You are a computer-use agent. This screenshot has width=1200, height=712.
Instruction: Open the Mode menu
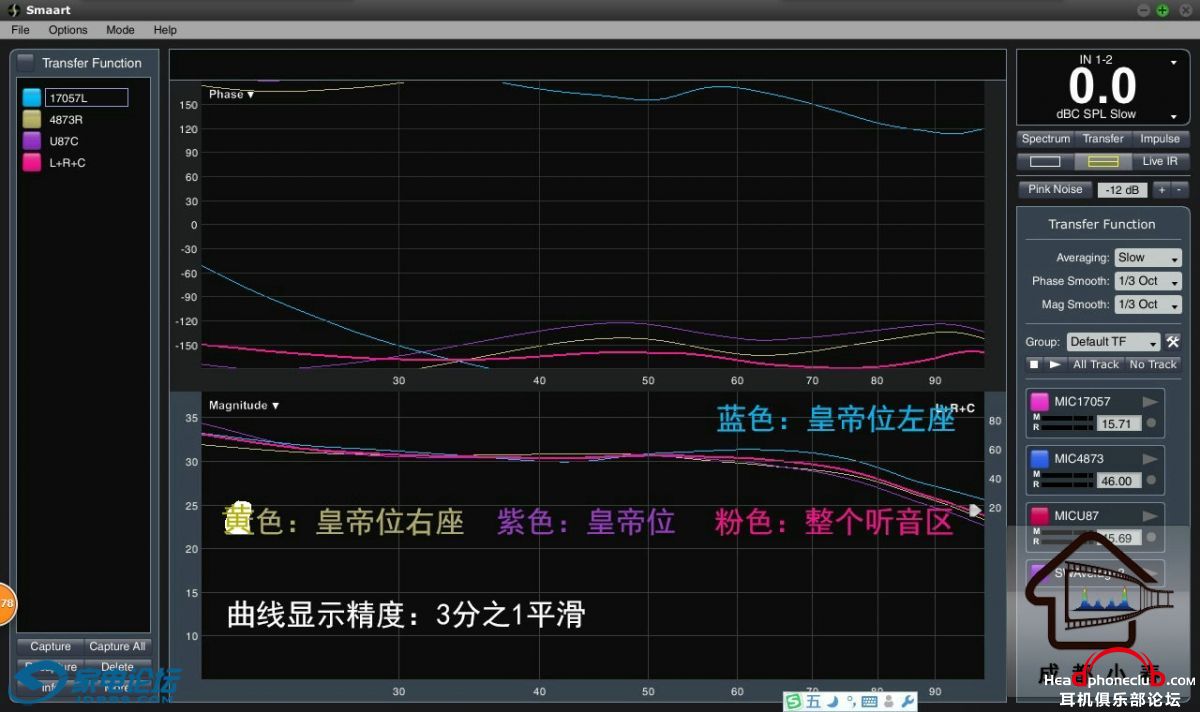click(x=120, y=30)
